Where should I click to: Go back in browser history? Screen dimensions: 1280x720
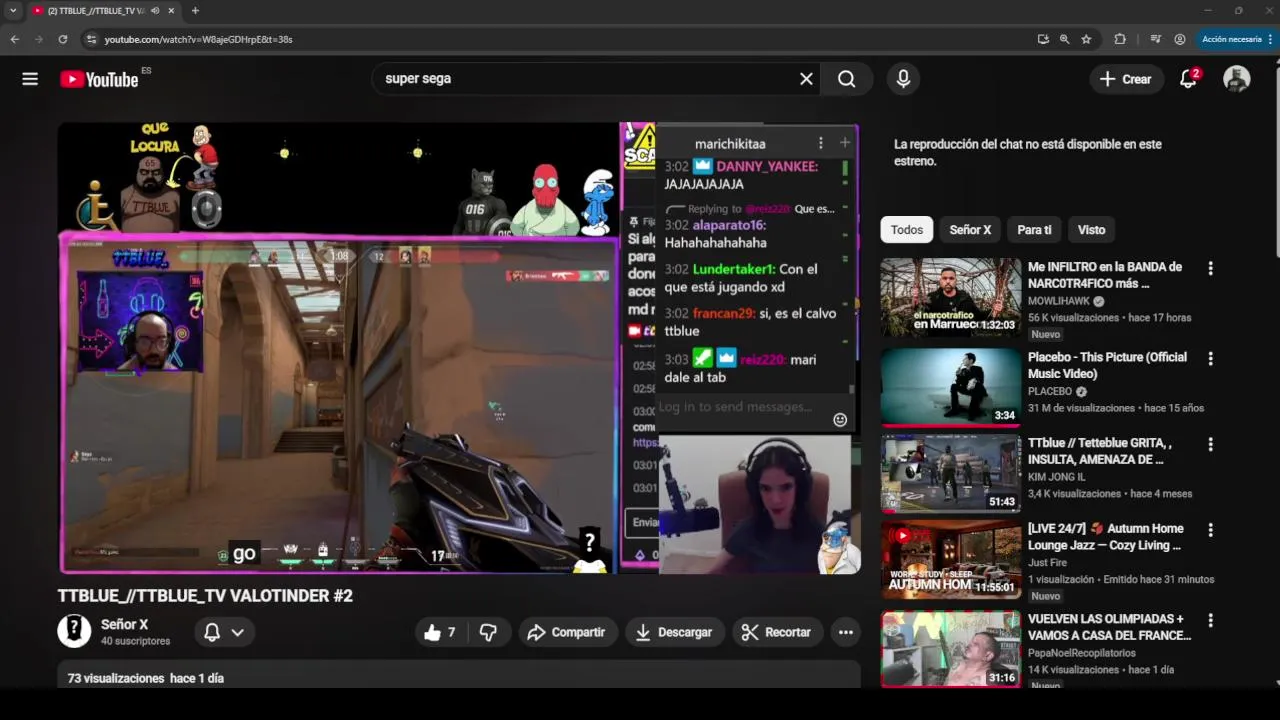click(x=15, y=39)
